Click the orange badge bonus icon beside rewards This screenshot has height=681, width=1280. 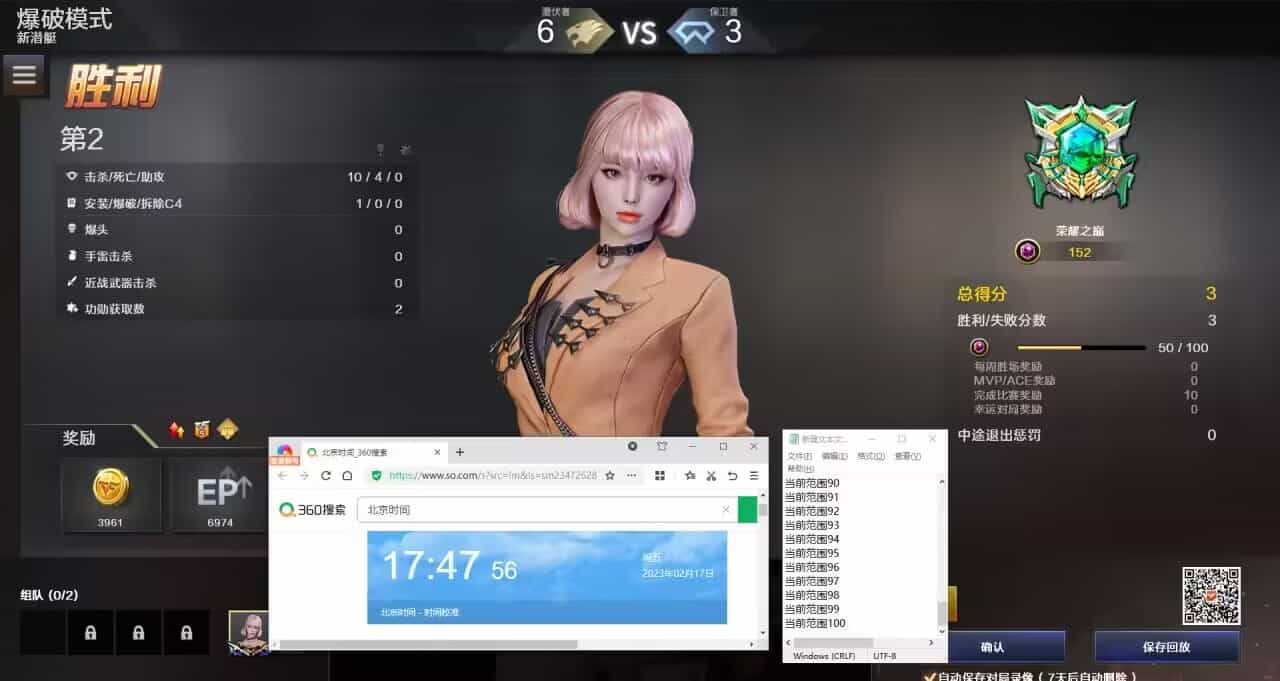(x=203, y=430)
